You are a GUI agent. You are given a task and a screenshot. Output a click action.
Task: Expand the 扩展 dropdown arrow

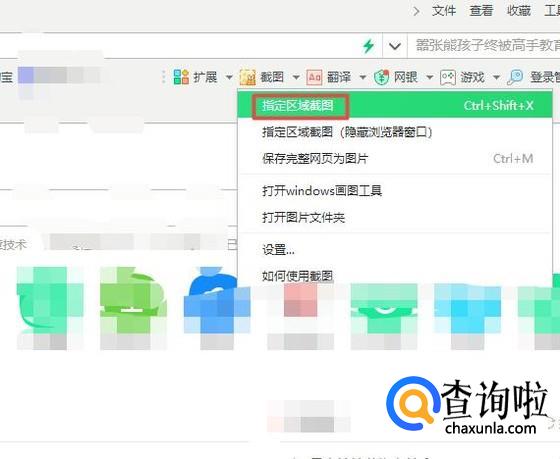[229, 77]
